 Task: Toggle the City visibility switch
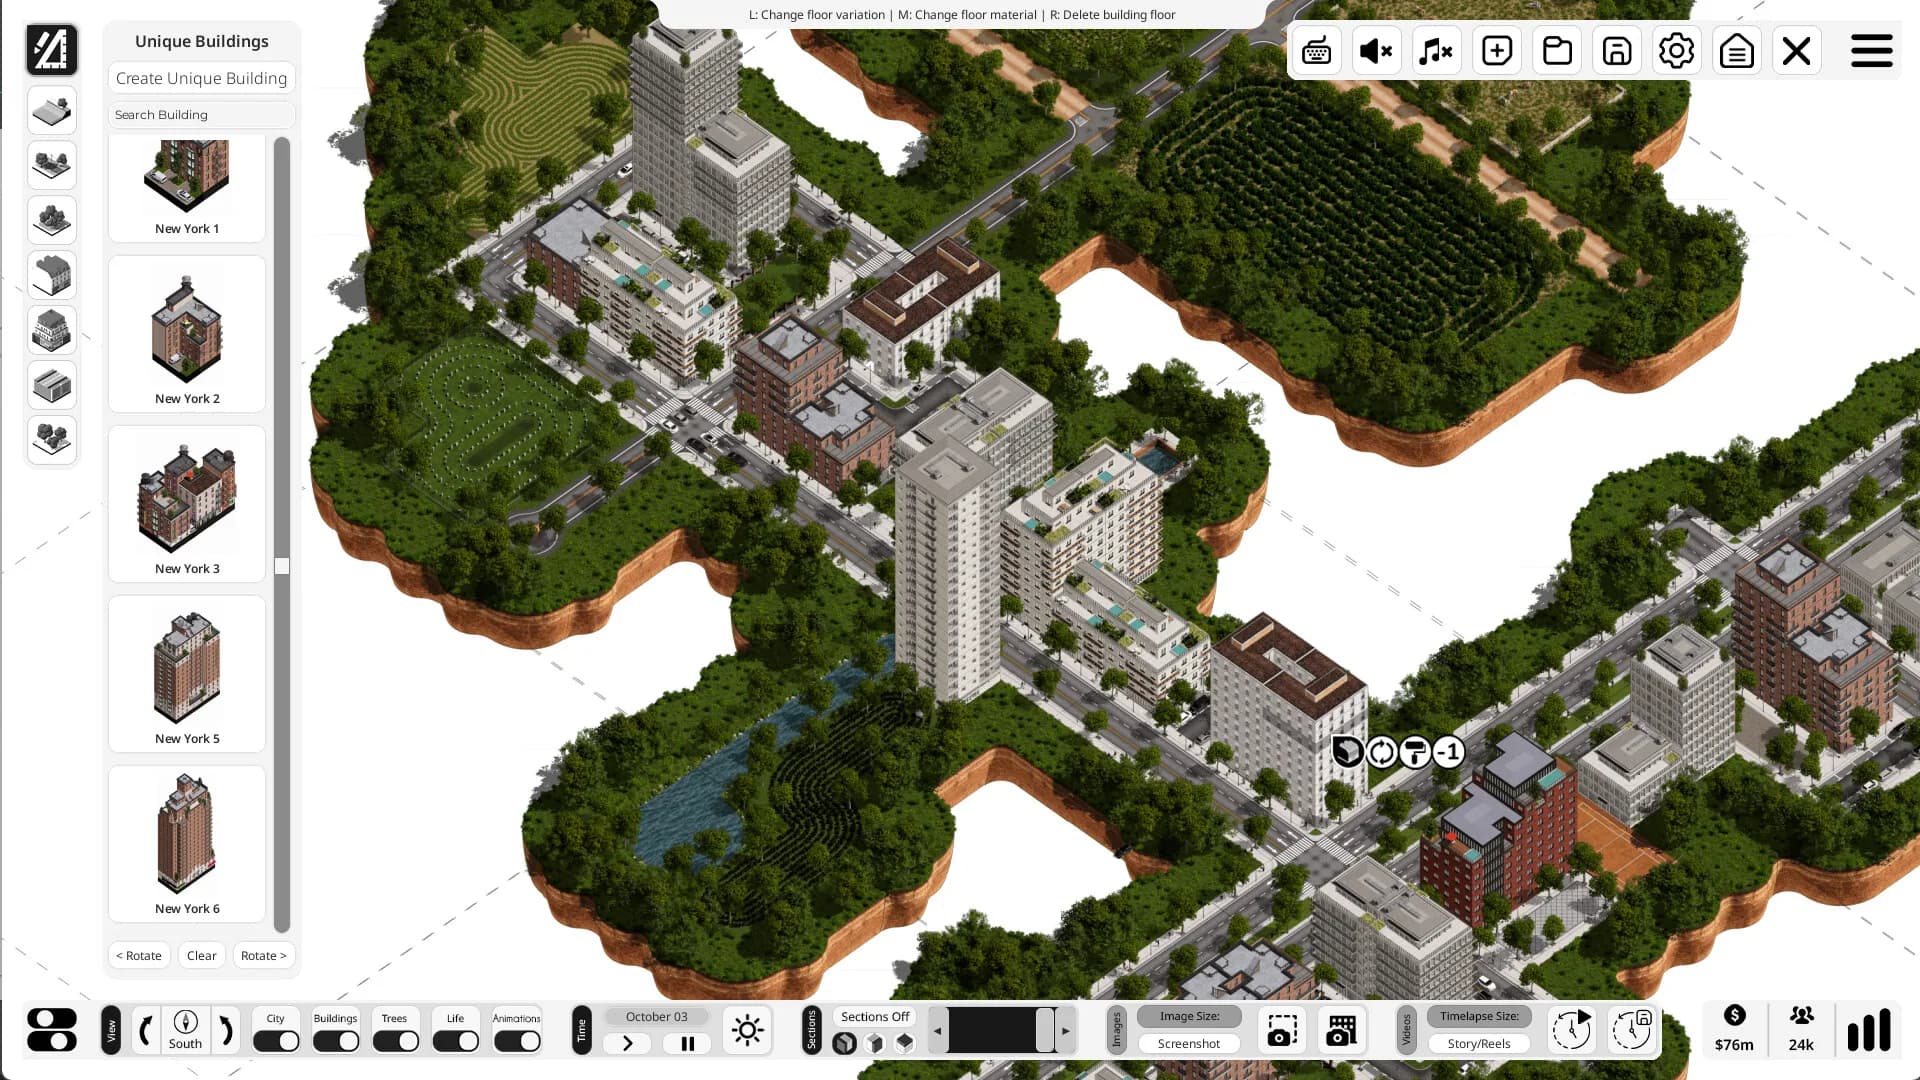276,1041
